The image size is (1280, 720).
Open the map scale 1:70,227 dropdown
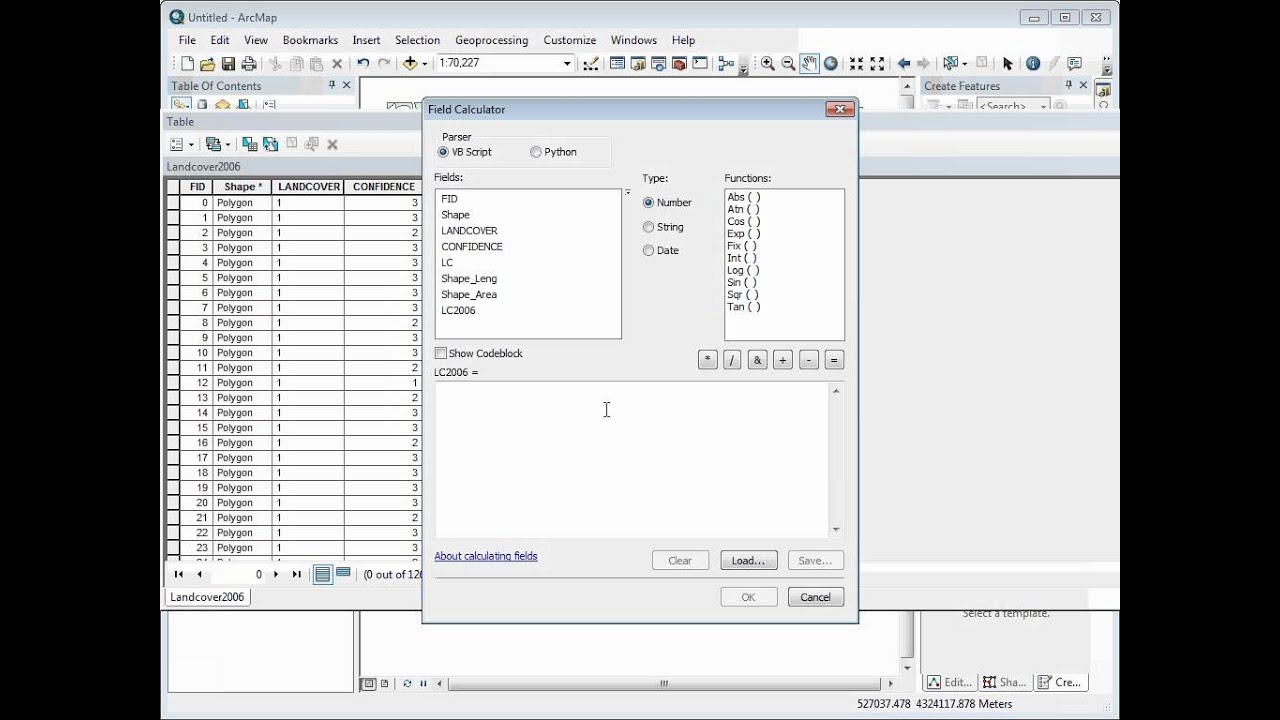click(567, 64)
